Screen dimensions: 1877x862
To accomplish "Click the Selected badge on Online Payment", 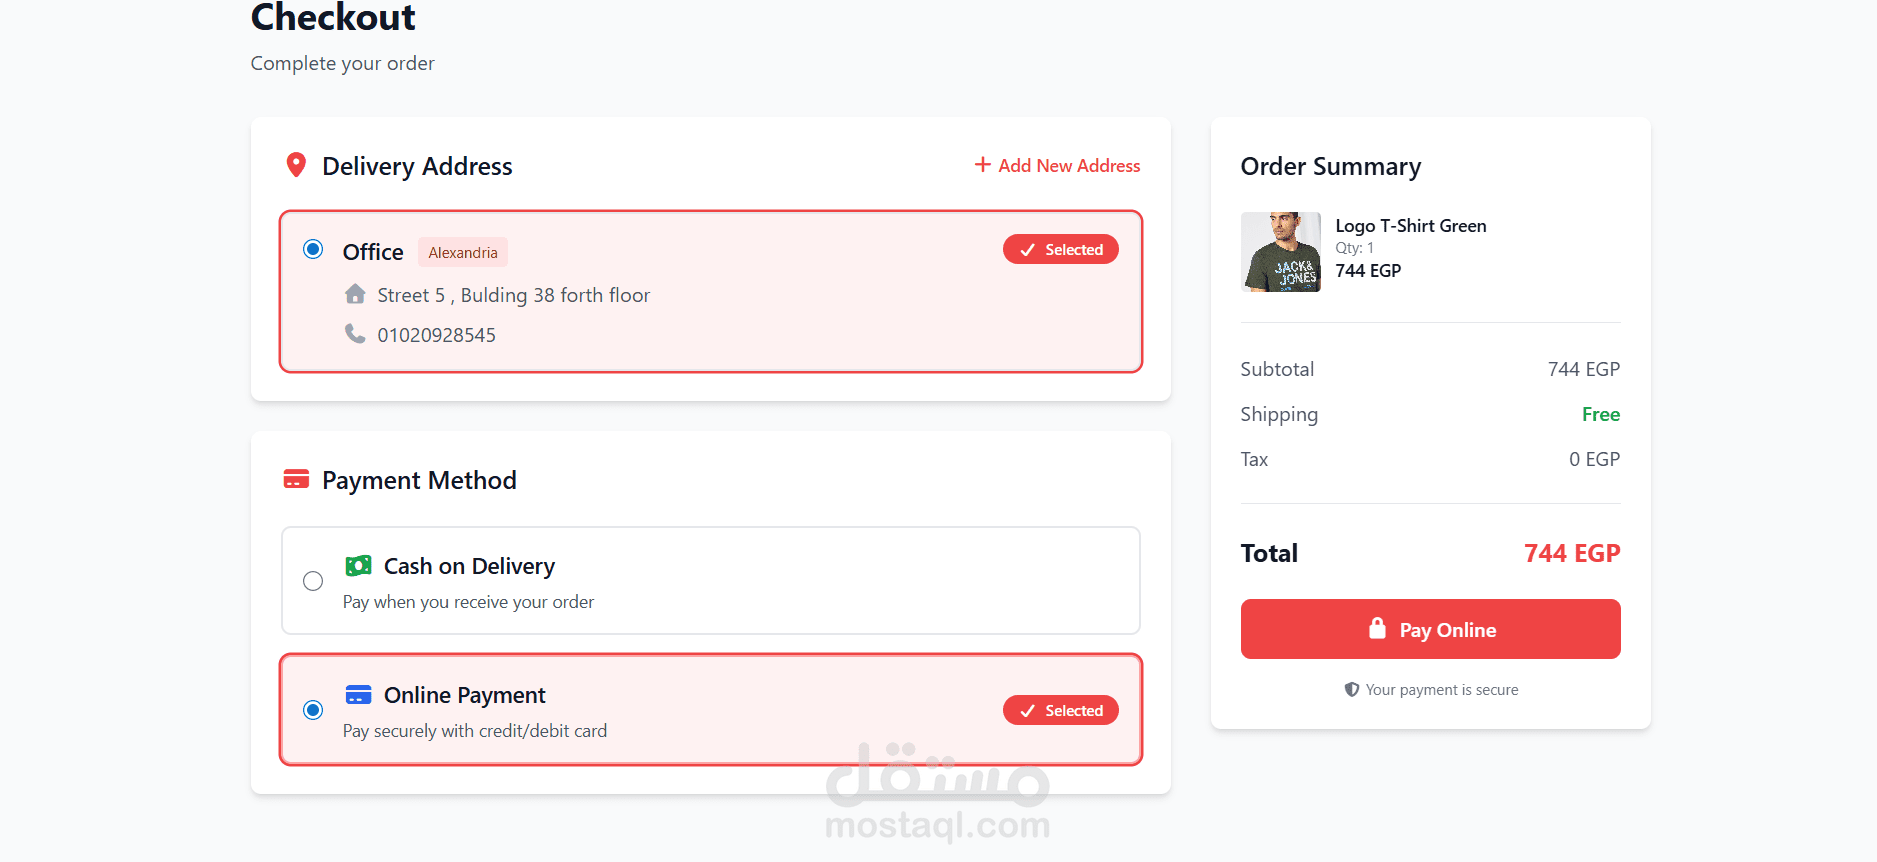I will pos(1060,711).
